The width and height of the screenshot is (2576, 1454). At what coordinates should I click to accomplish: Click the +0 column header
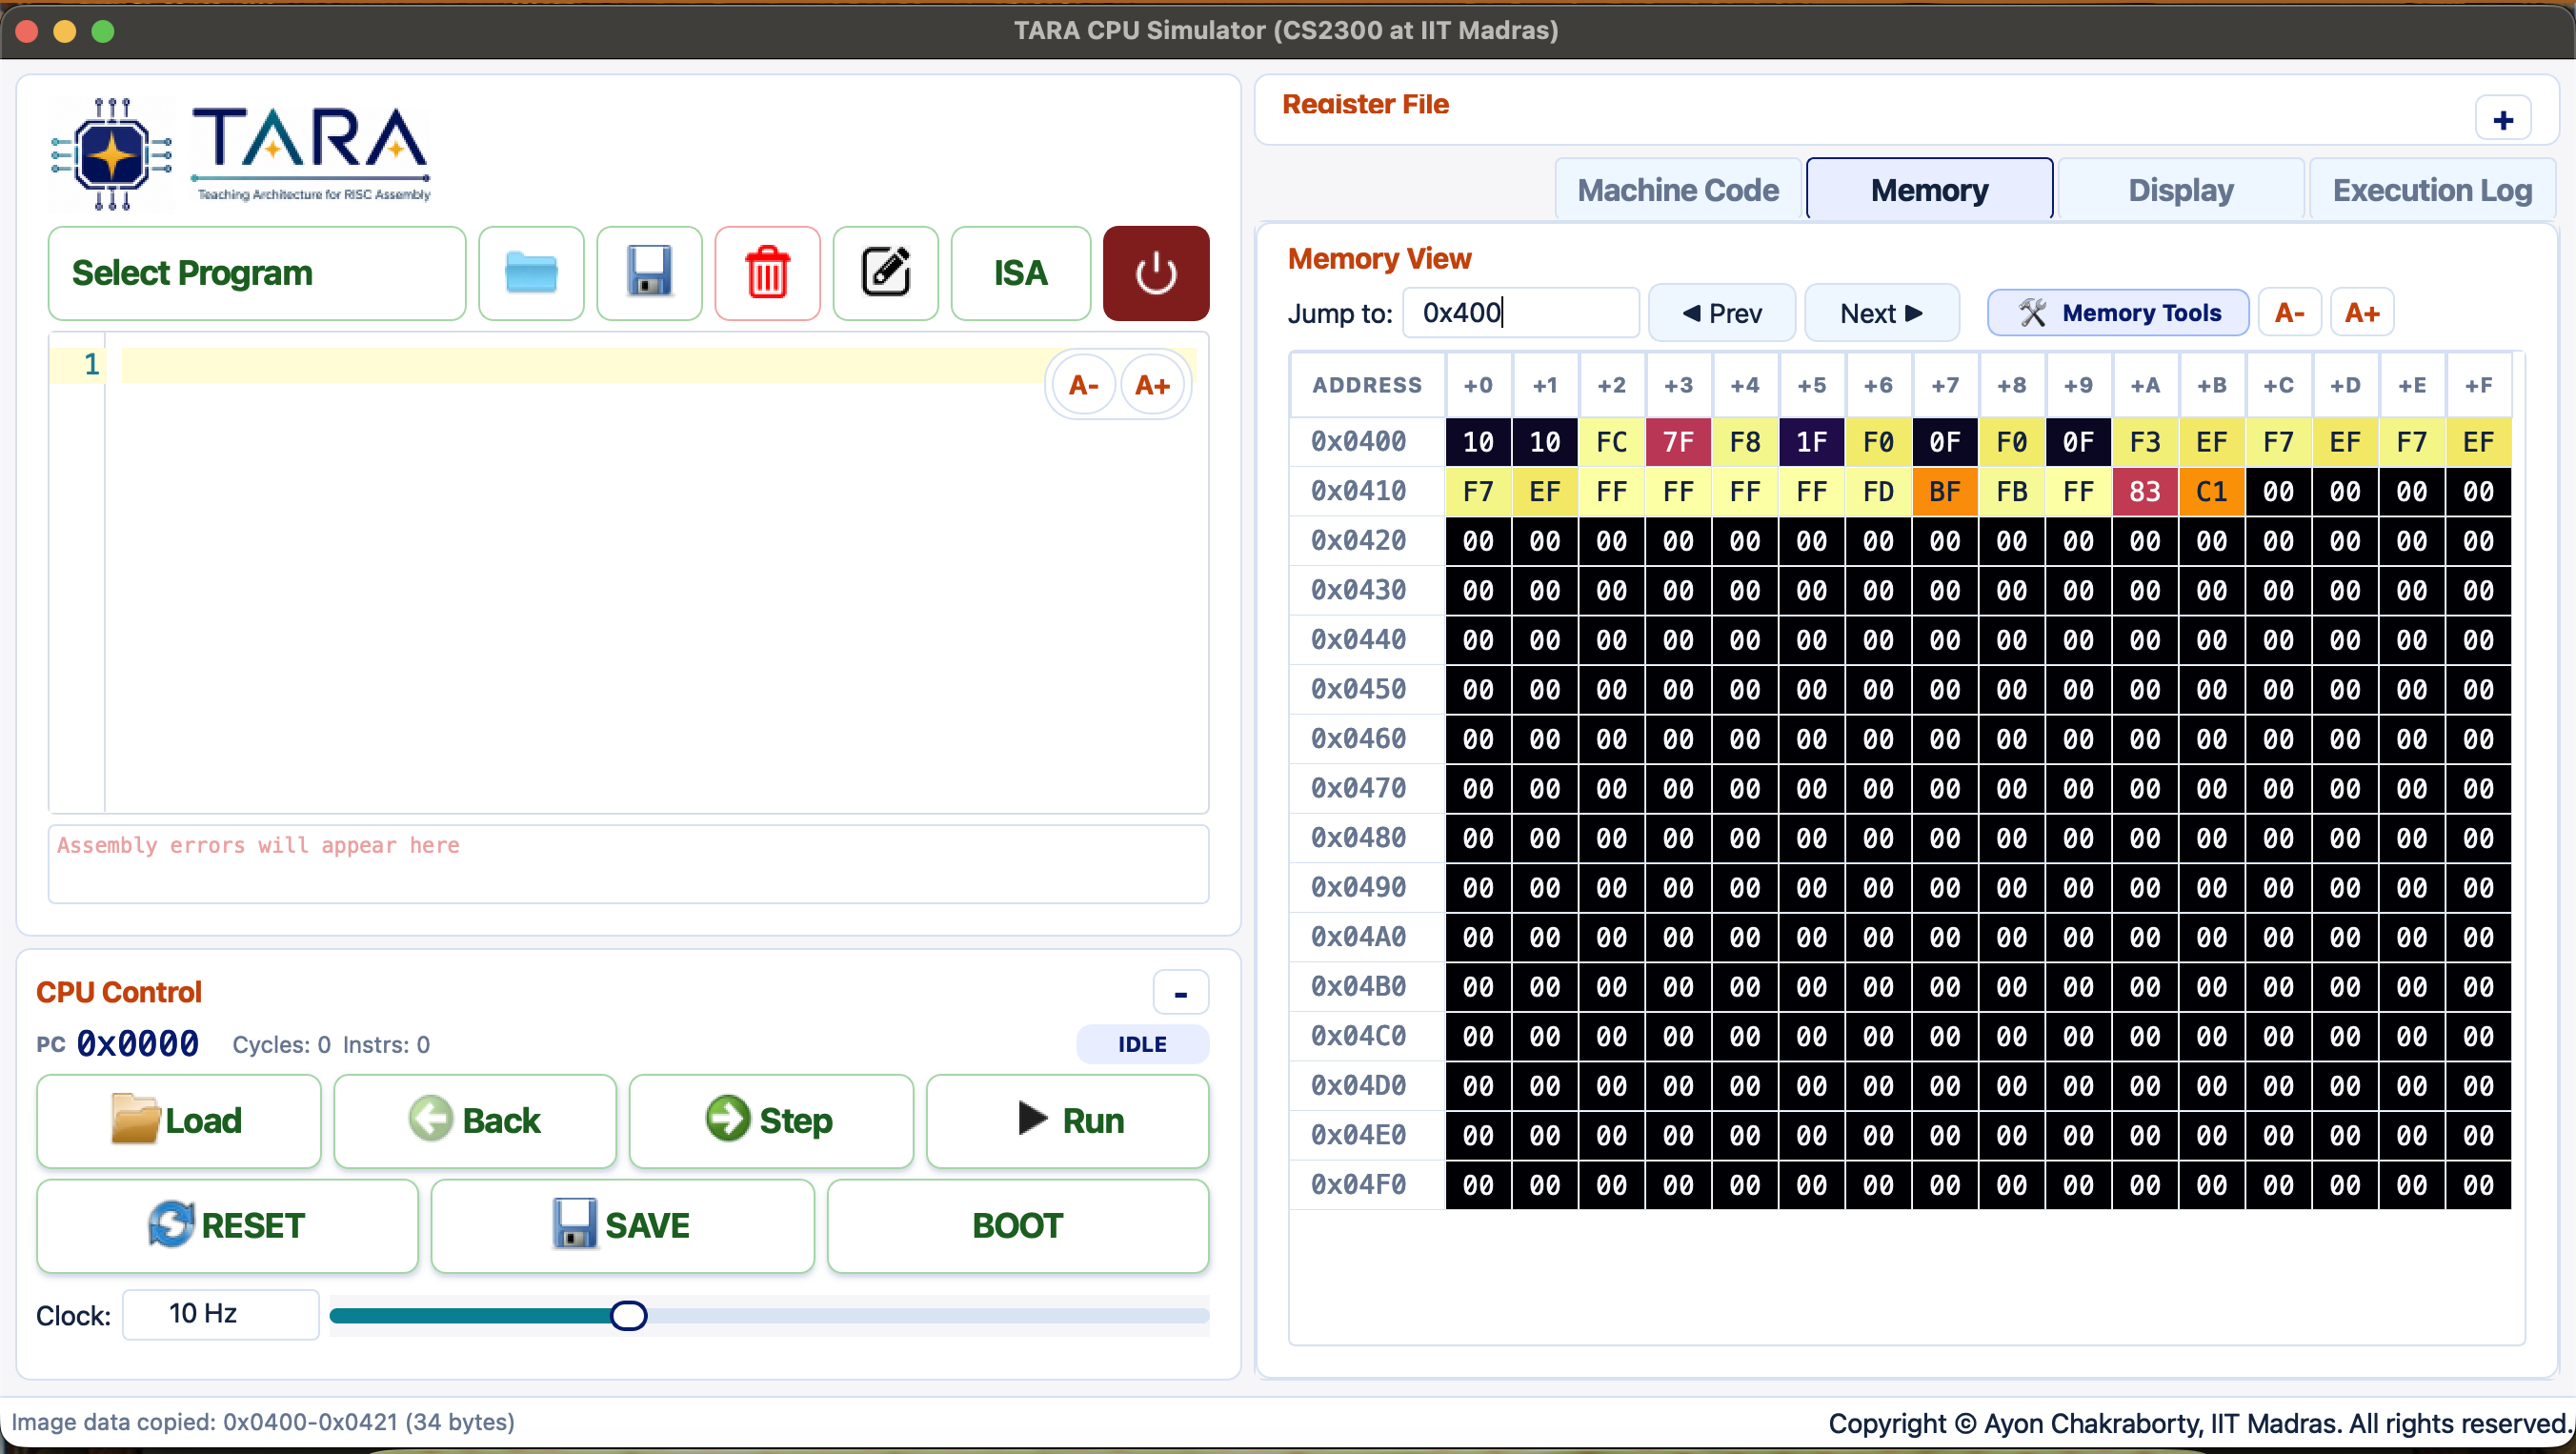coord(1478,386)
